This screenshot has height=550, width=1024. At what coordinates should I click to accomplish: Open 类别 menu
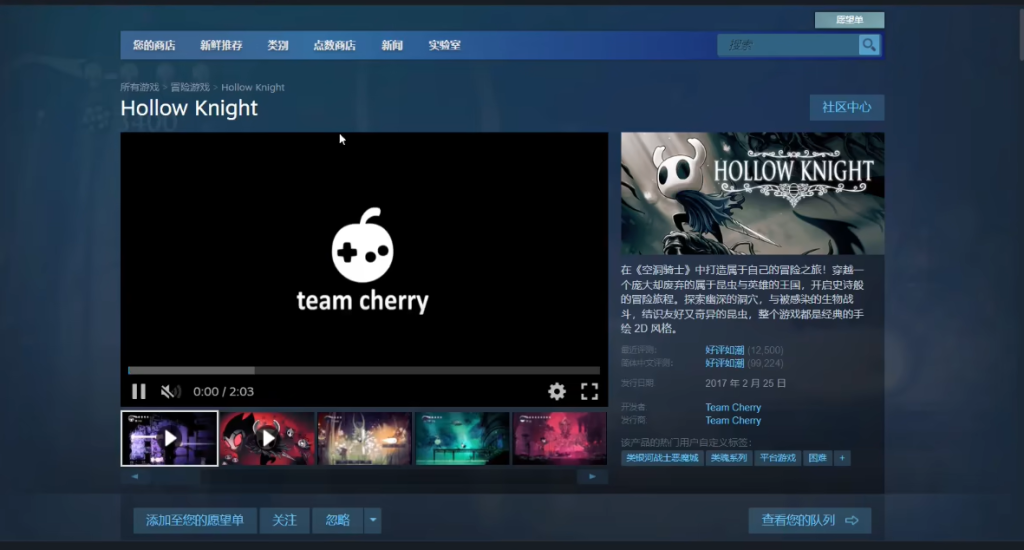coord(278,45)
